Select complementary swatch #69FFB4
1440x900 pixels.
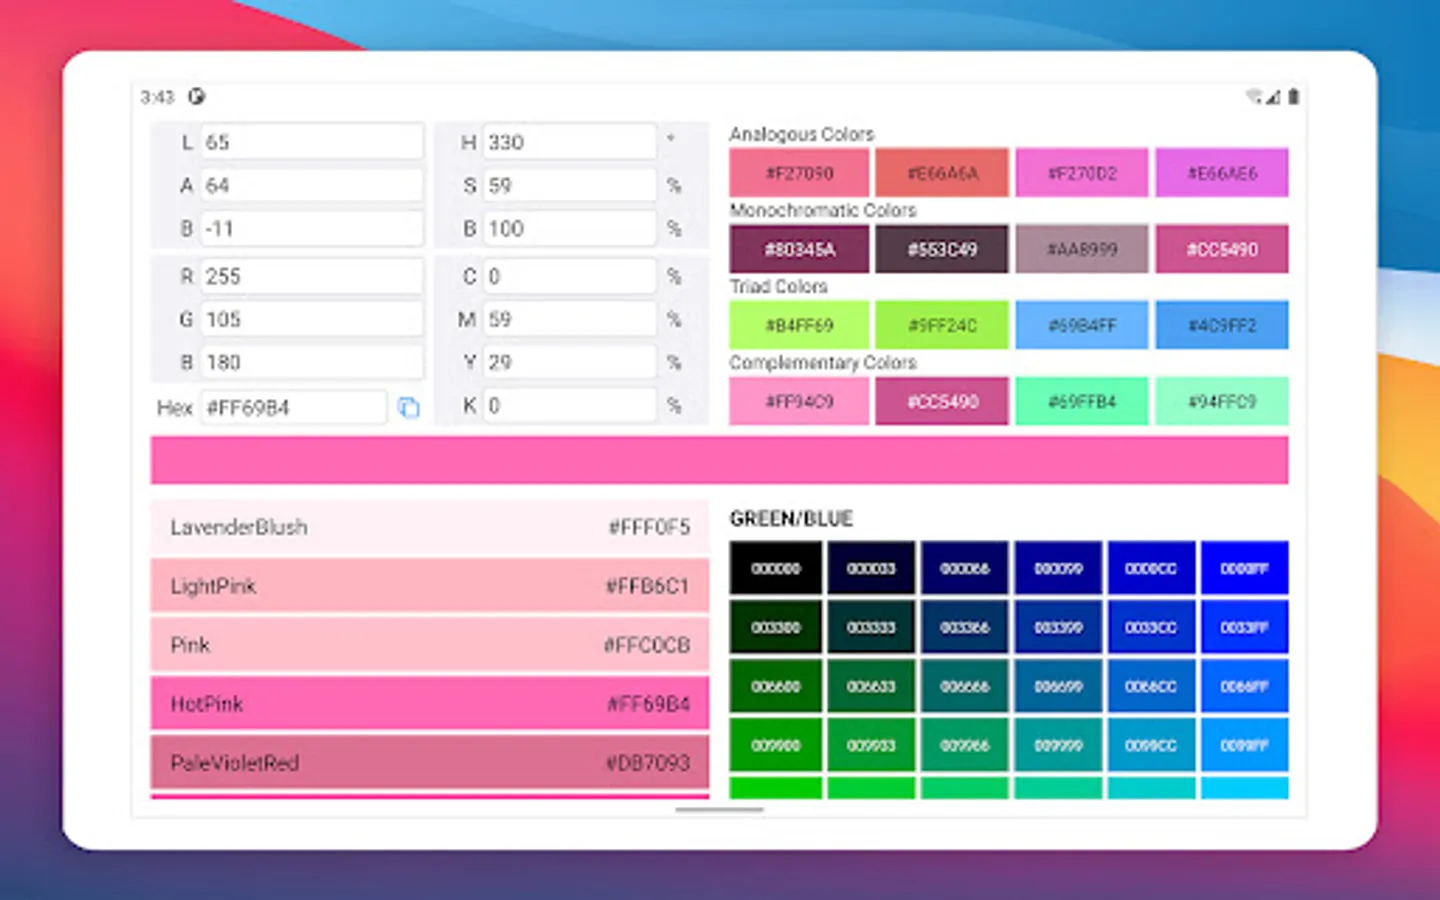[x=1082, y=401]
